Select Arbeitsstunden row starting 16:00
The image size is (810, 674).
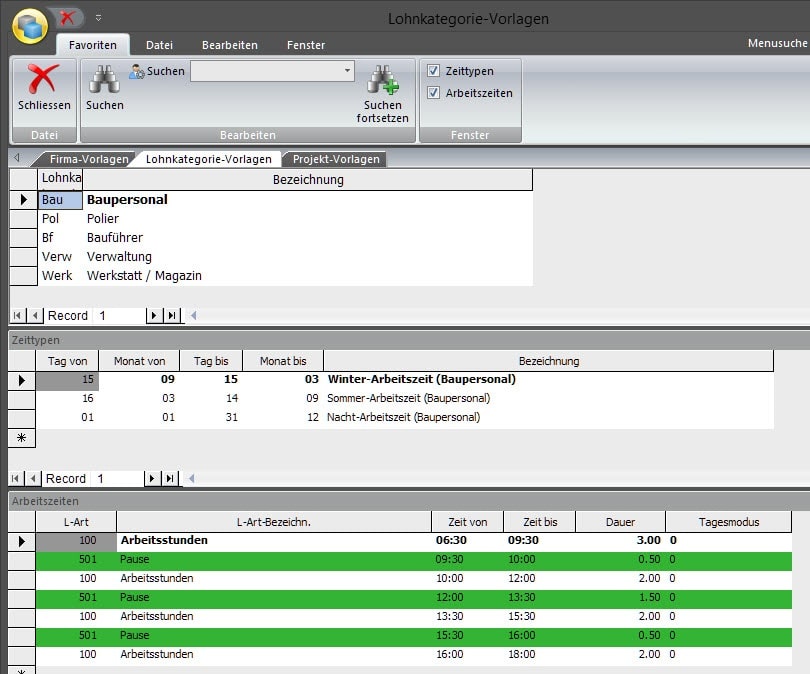(414, 654)
